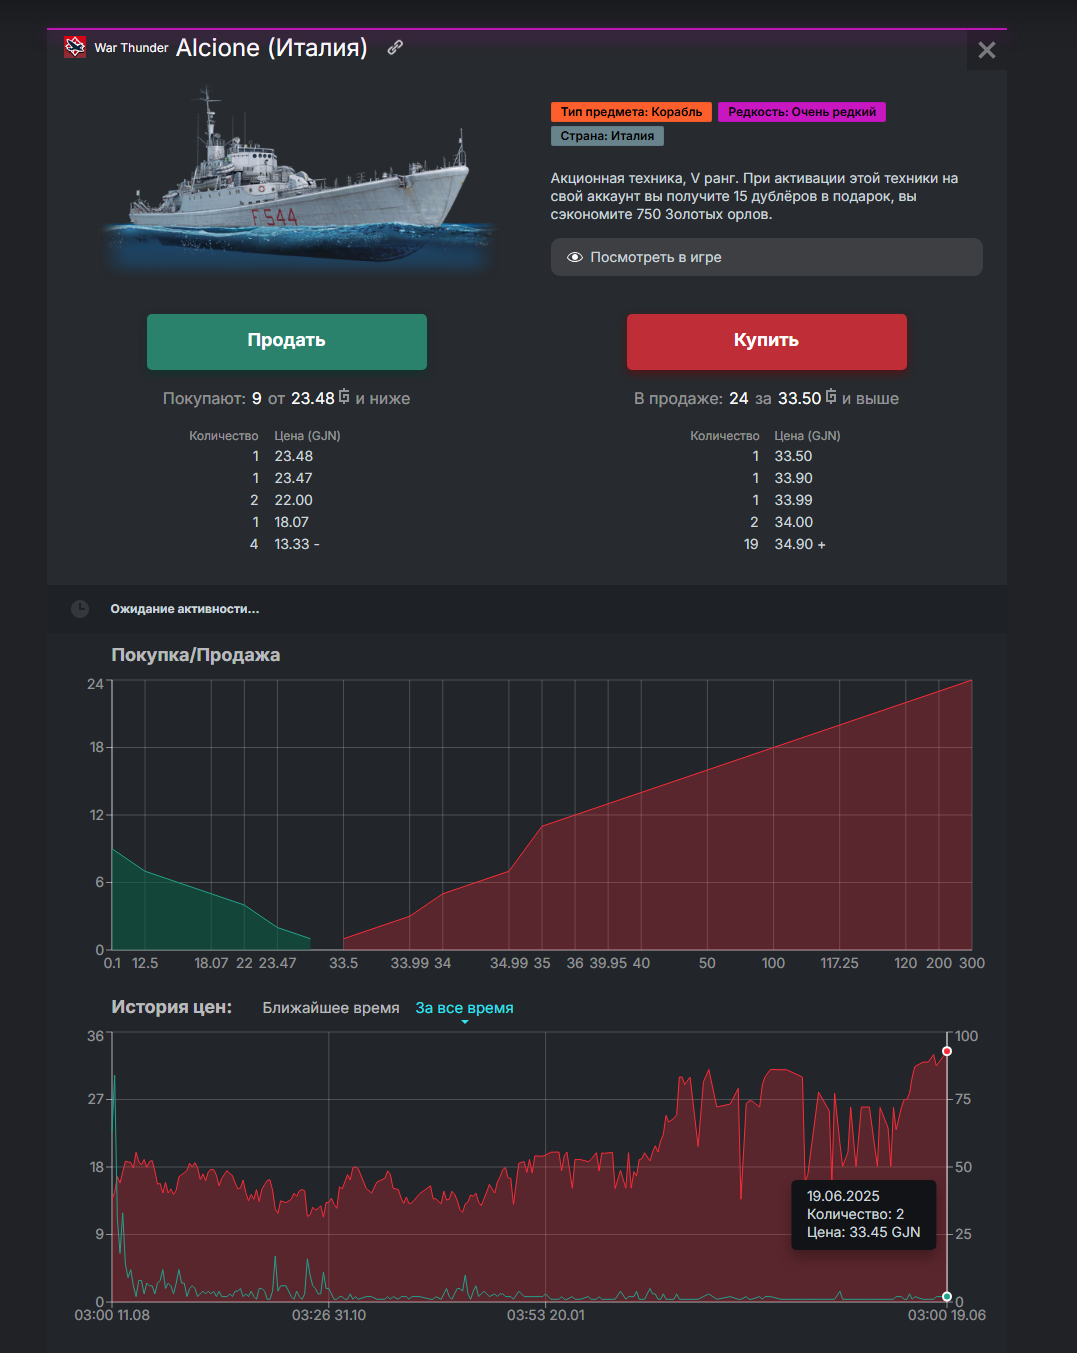
Task: Click the Страна: Италия tag
Action: (607, 136)
